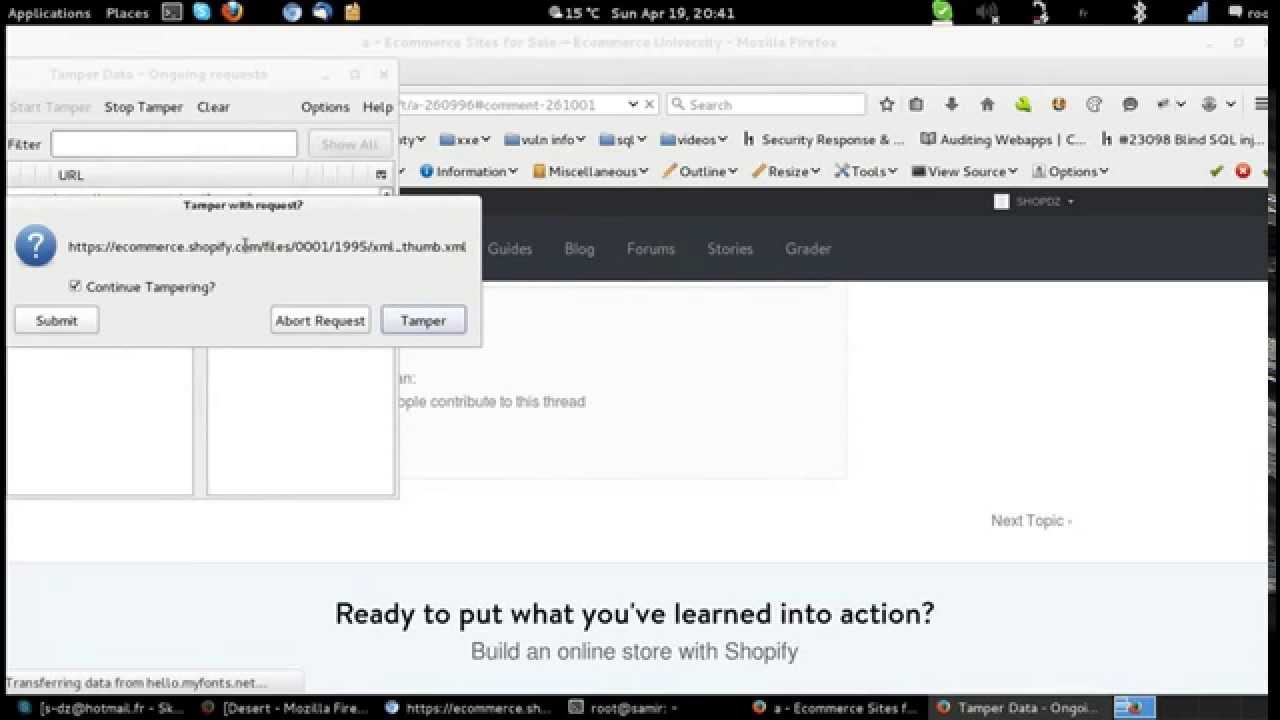Viewport: 1280px width, 720px height.
Task: Open the Forums navigation link
Action: pos(651,249)
